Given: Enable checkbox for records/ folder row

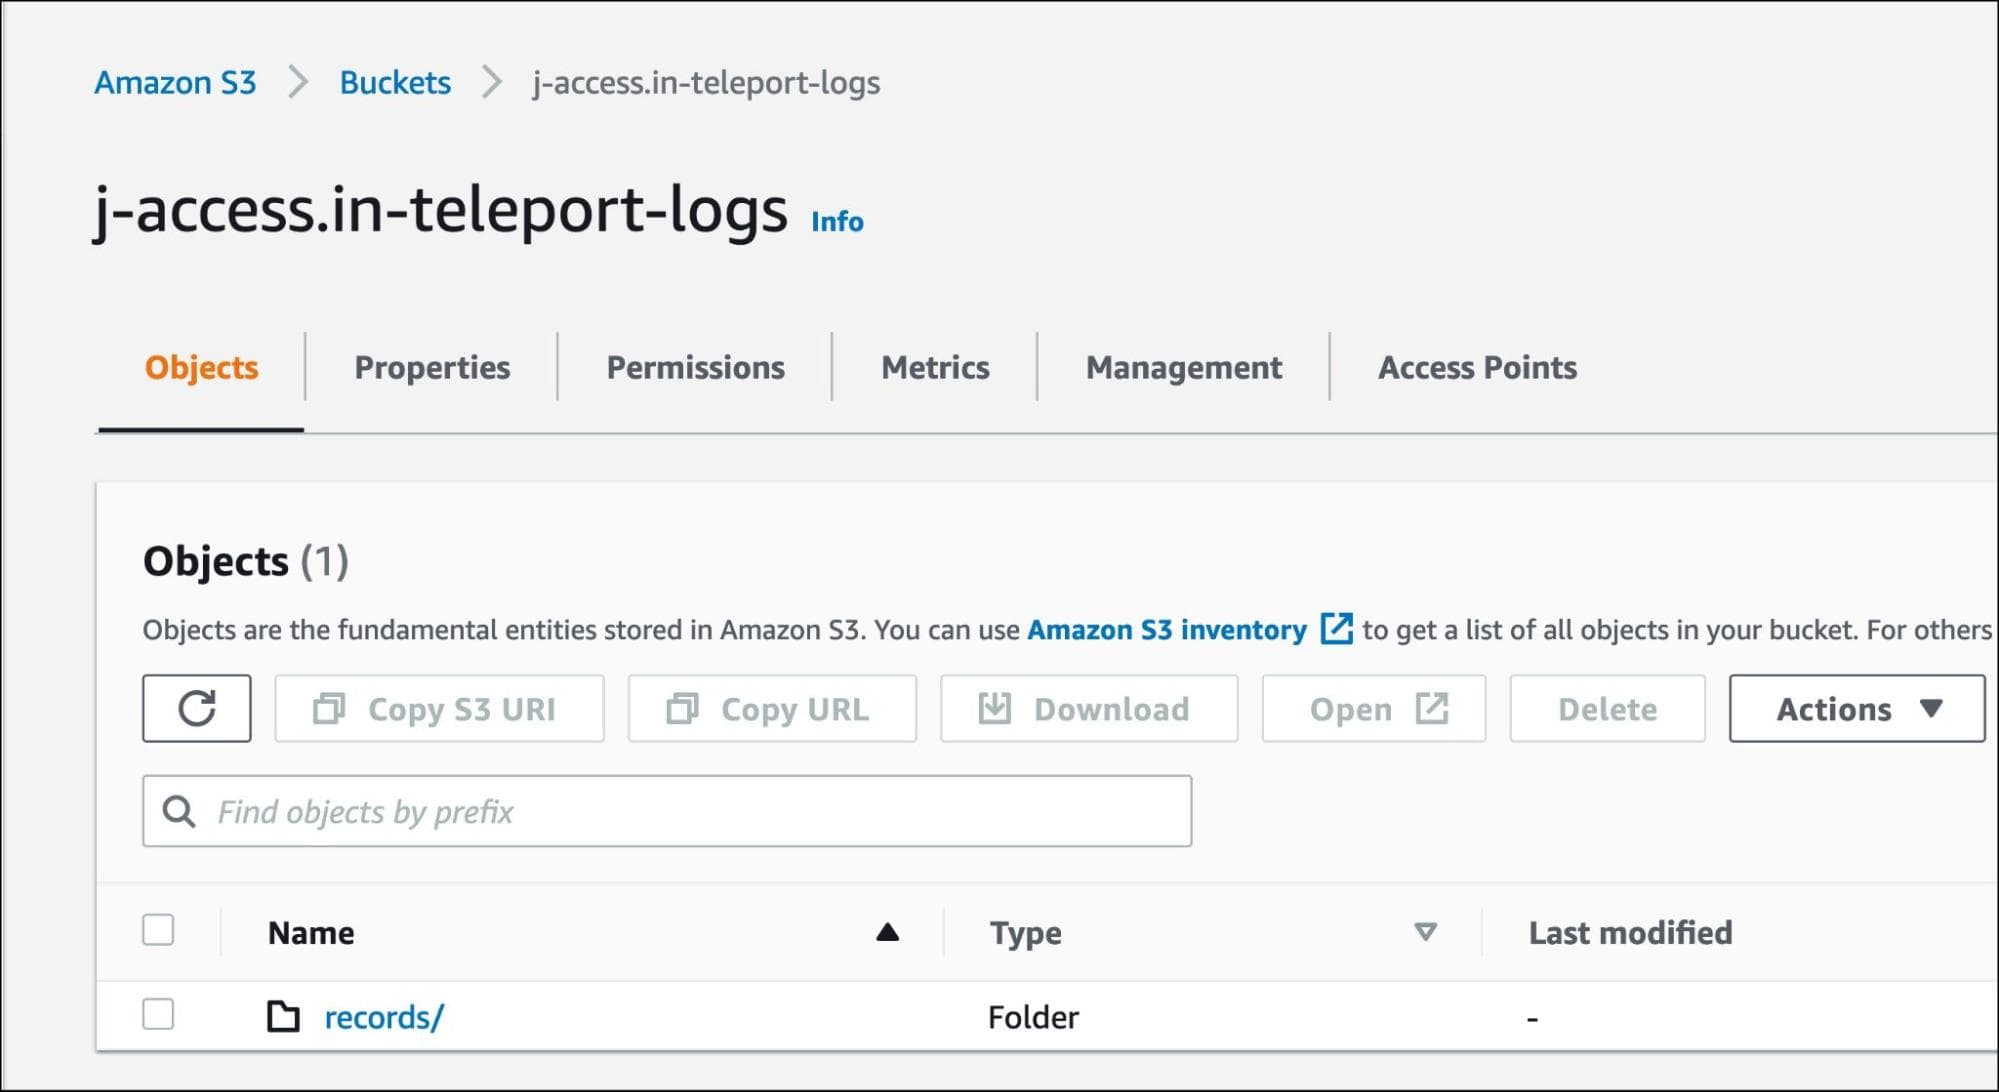Looking at the screenshot, I should [x=160, y=1015].
